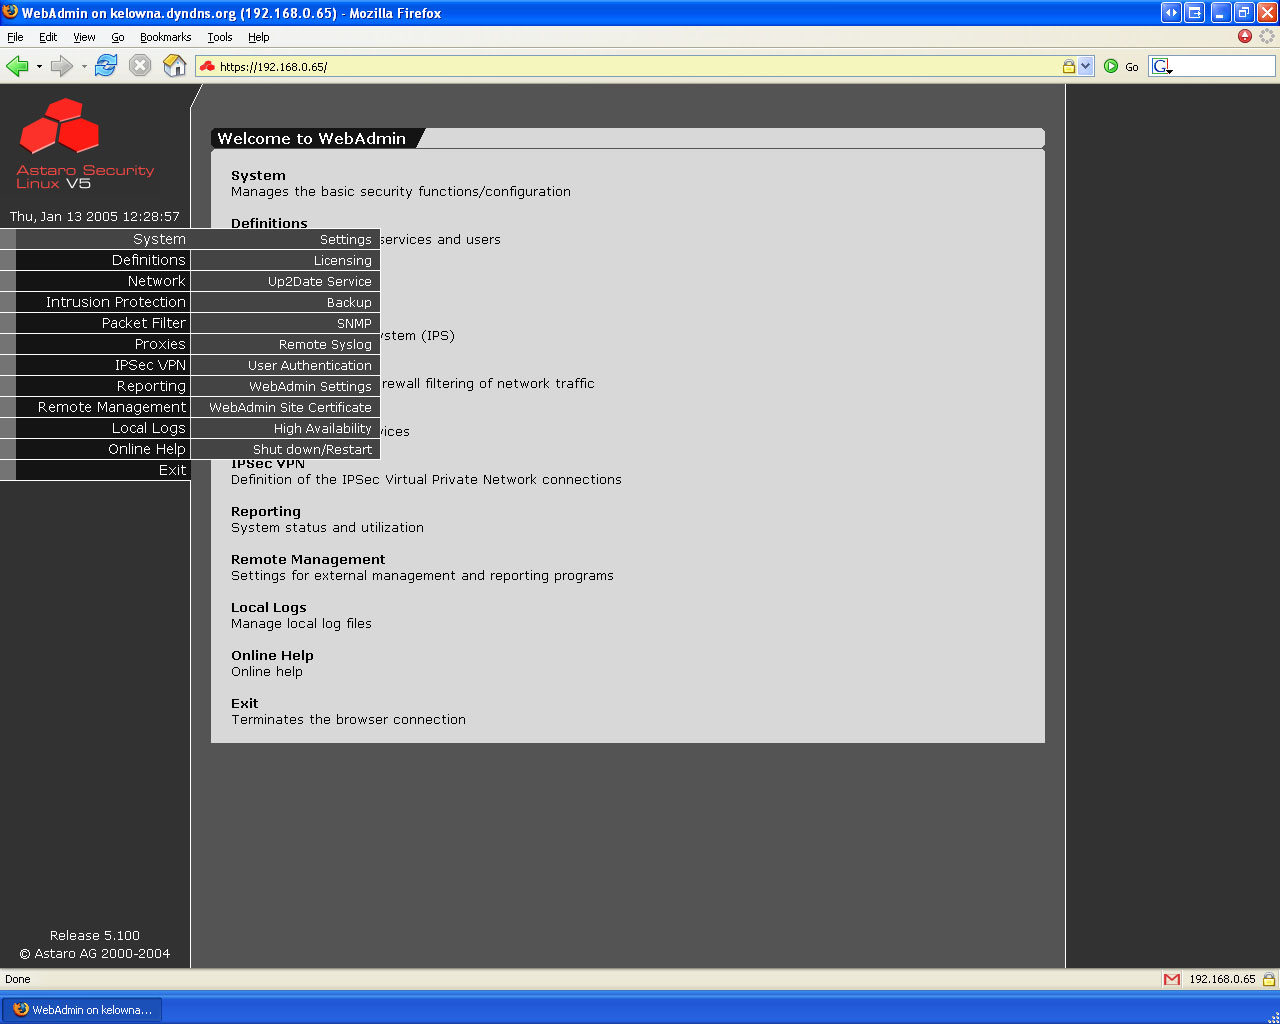Choose Up2Date Service in submenu

click(x=319, y=281)
